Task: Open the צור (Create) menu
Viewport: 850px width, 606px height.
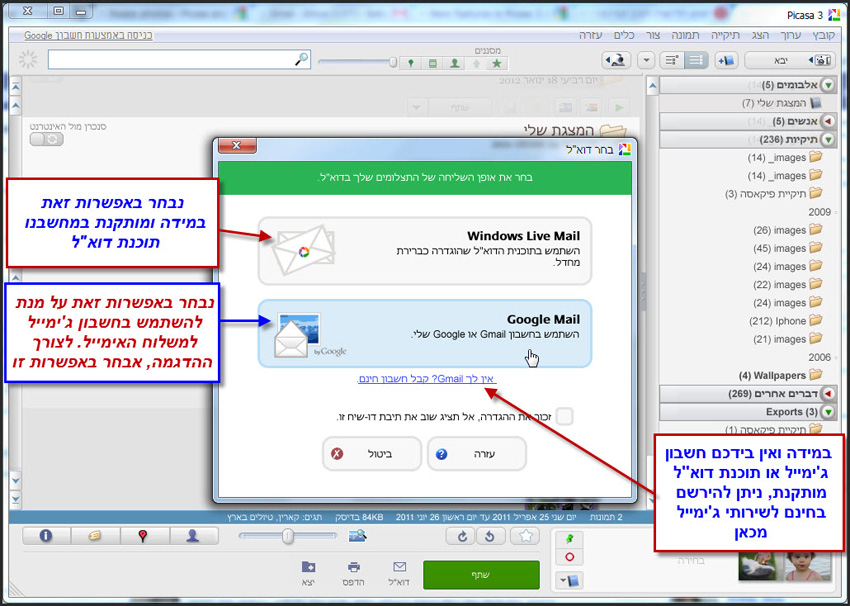Action: point(653,35)
